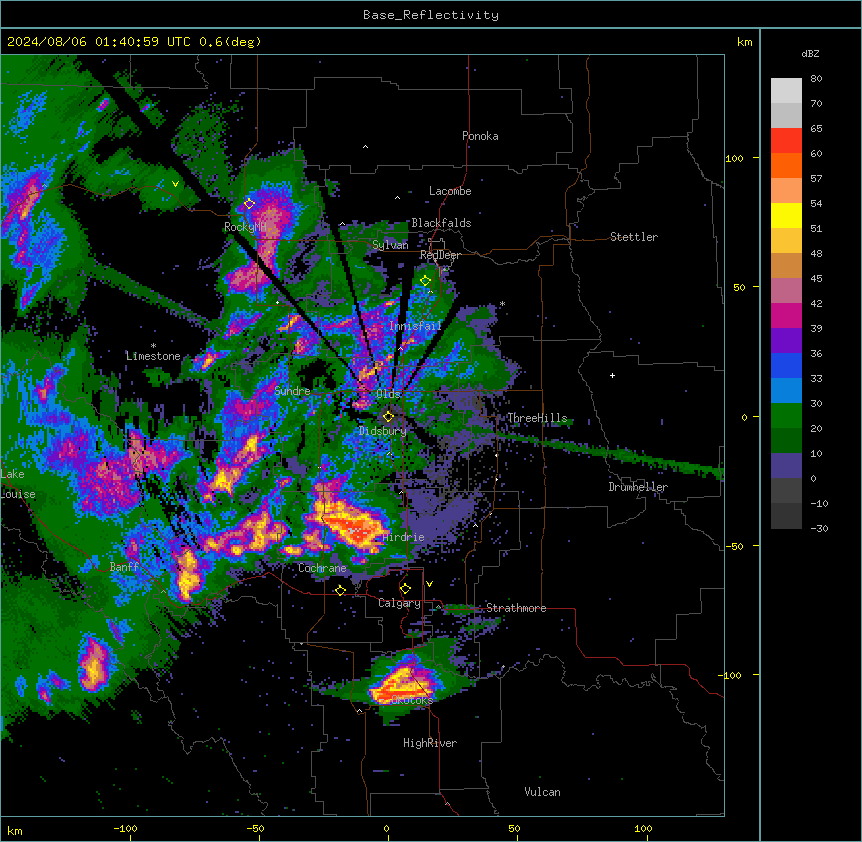Select the light gray 70-80 dBZ swatch
Screen dimensions: 862x842
pos(786,91)
